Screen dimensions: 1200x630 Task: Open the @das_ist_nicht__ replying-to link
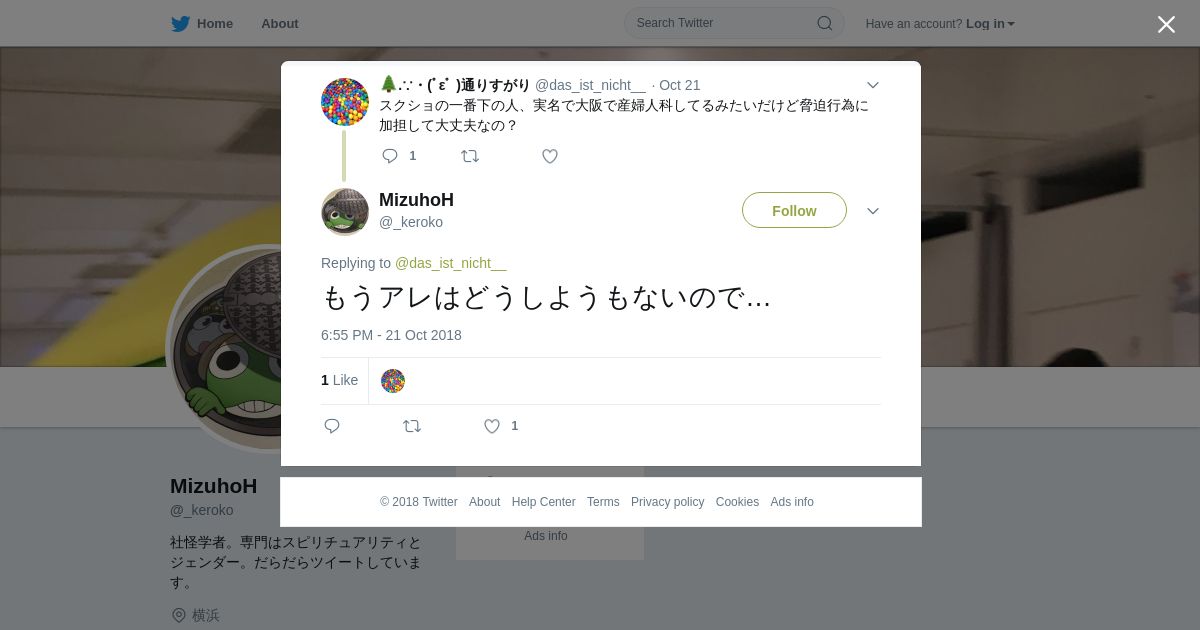click(x=451, y=263)
